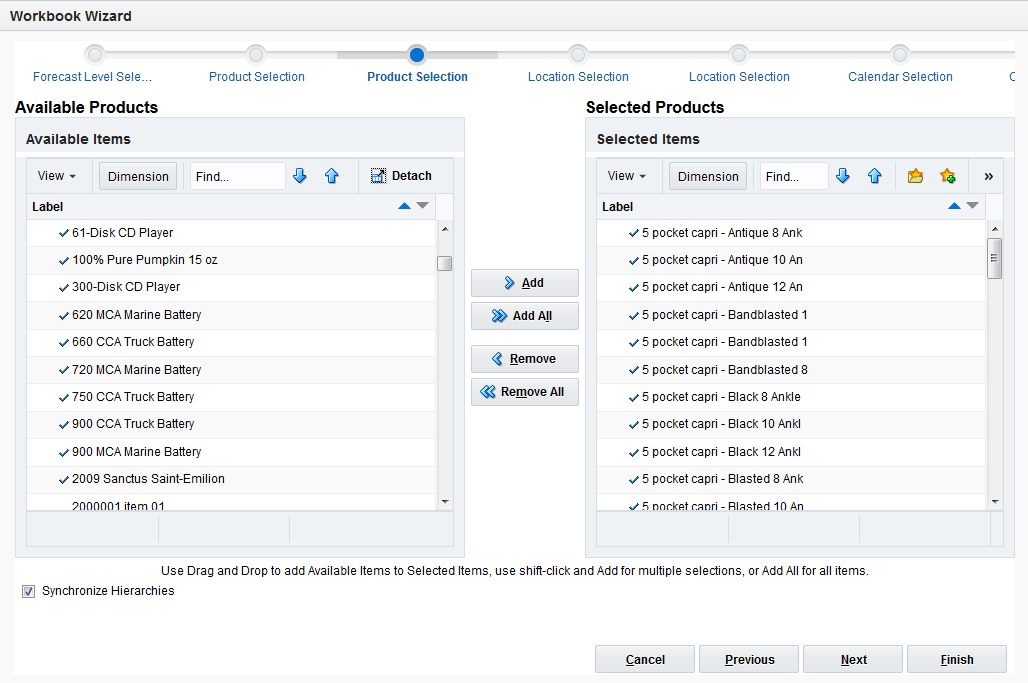This screenshot has height=683, width=1028.
Task: Select 900 CCA Truck Battery item
Action: point(231,424)
